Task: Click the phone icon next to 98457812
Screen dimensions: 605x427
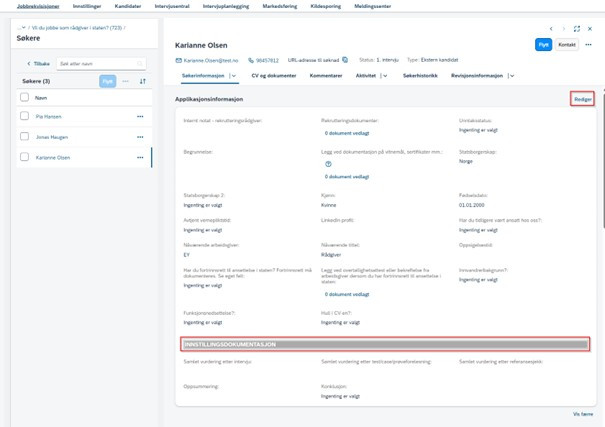Action: (251, 60)
